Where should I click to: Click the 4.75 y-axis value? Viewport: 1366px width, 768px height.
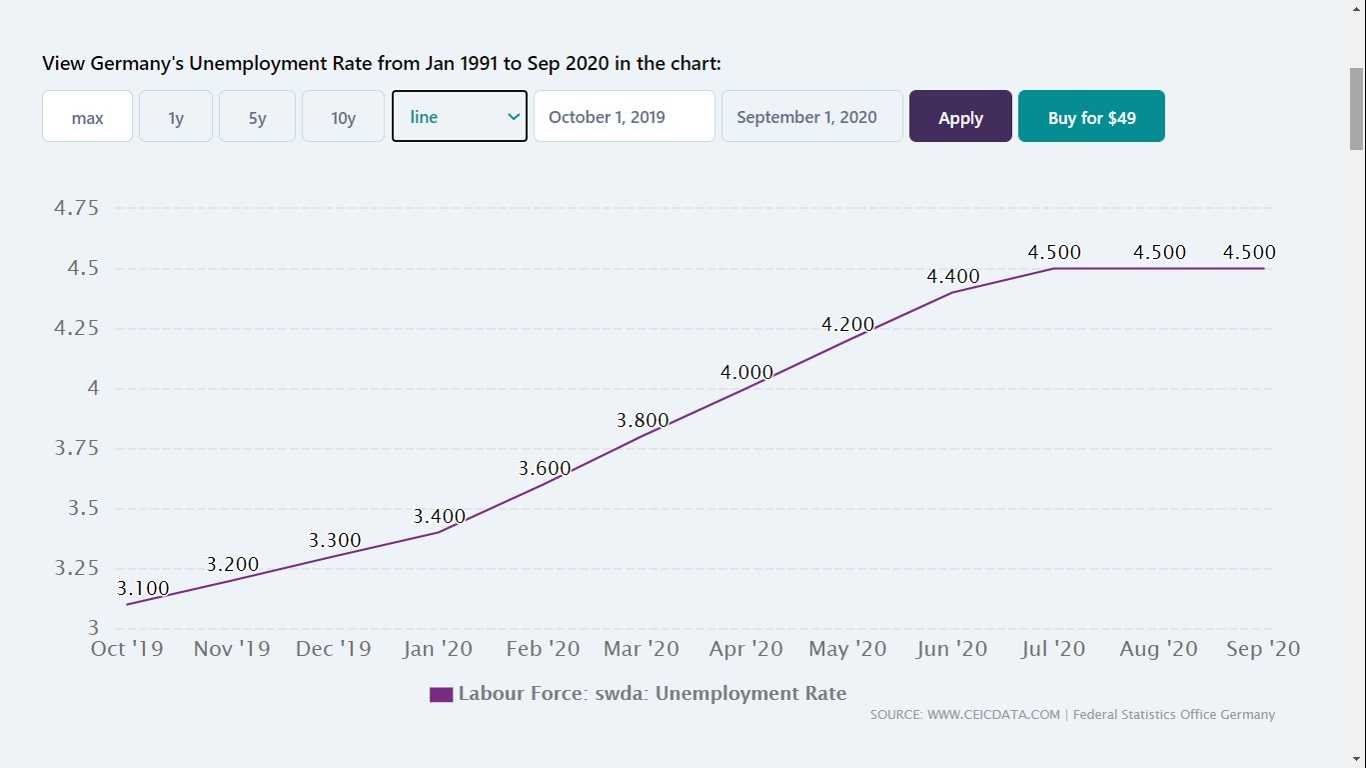[x=76, y=208]
